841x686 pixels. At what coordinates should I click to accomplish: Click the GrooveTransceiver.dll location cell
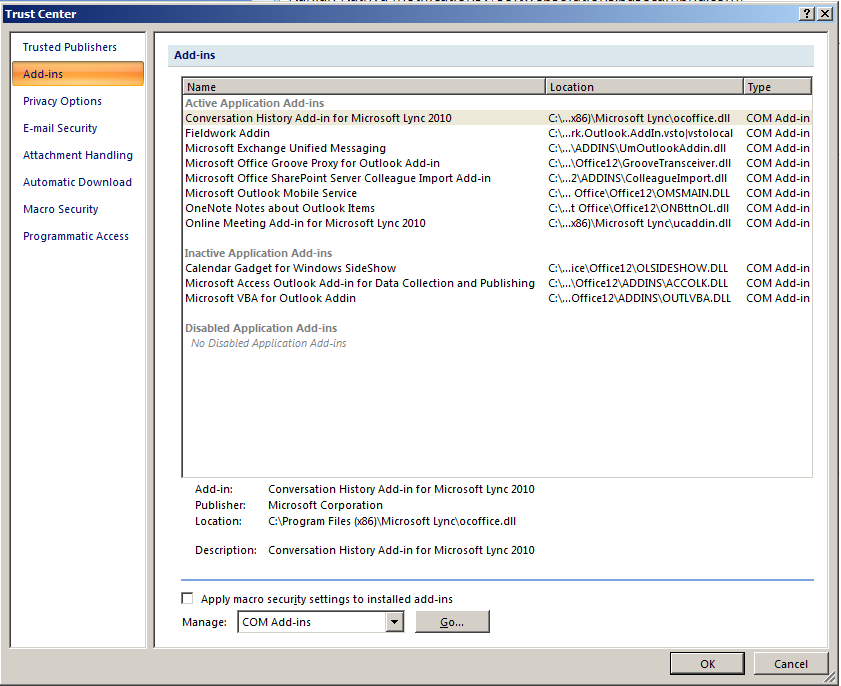point(639,163)
